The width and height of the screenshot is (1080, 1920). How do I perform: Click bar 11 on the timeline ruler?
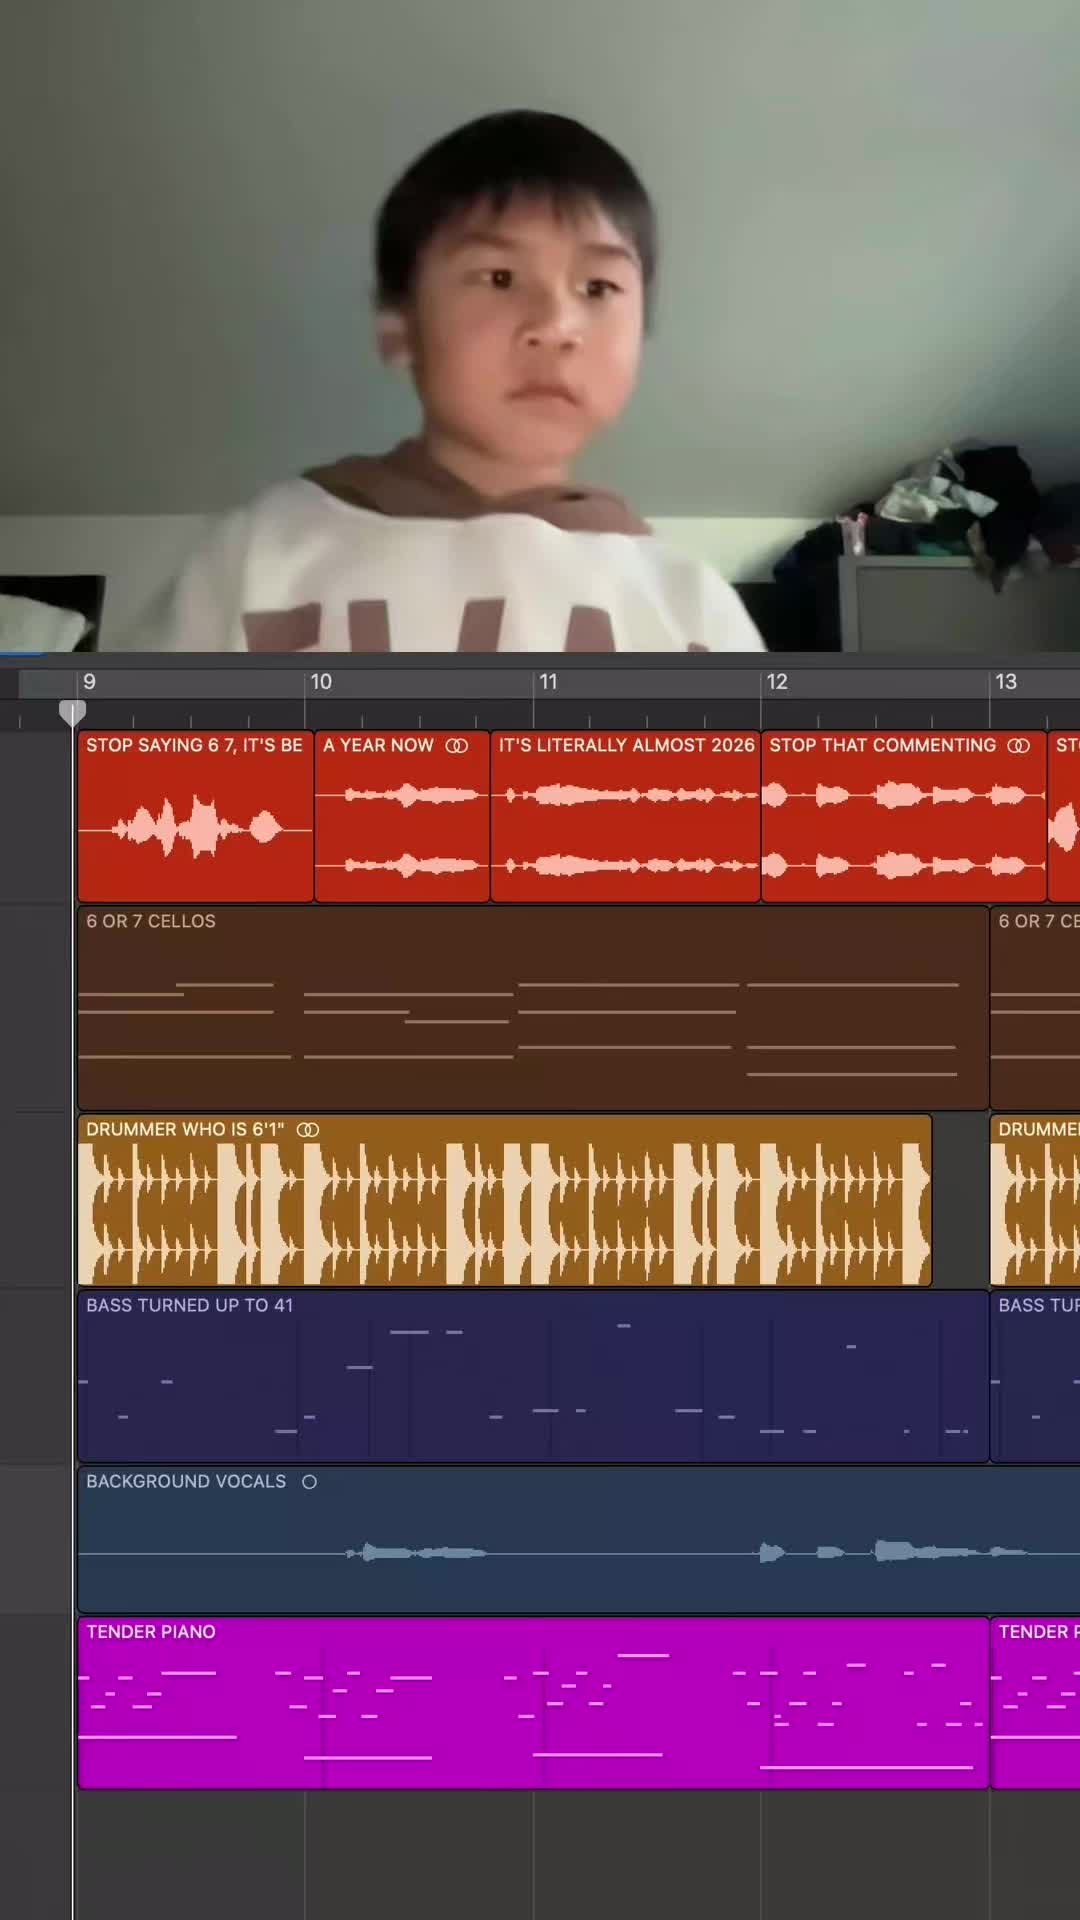coord(548,682)
